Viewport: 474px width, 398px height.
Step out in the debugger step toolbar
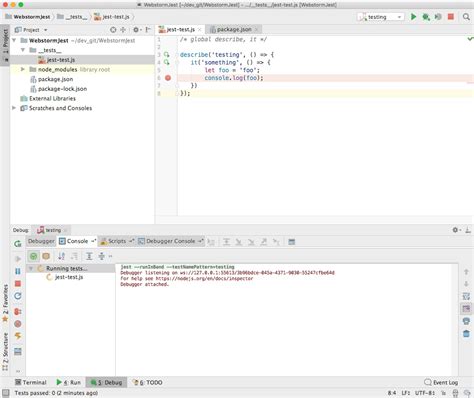click(264, 242)
